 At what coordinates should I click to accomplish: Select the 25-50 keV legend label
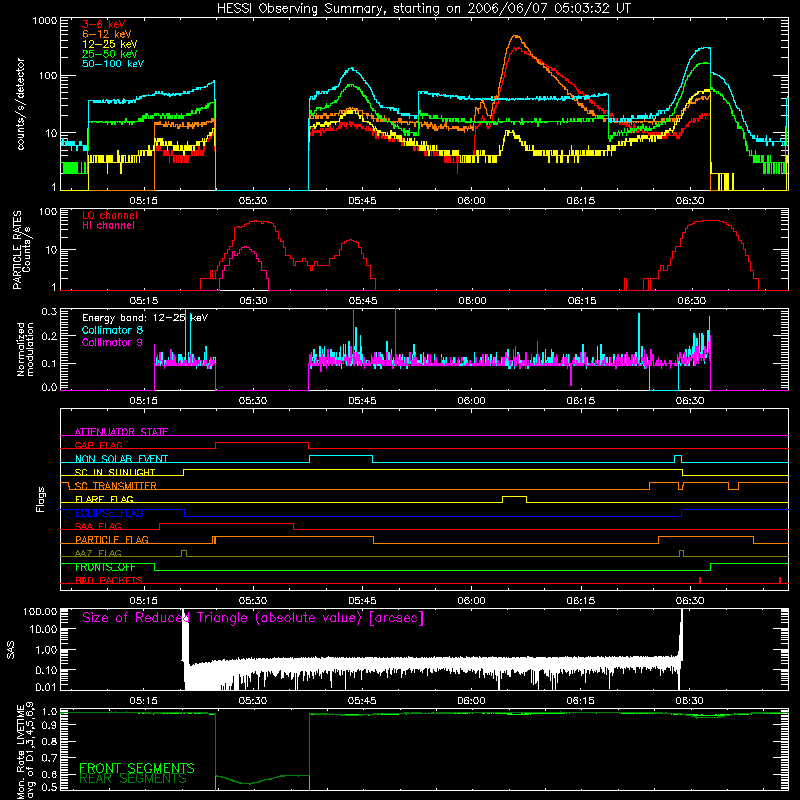[x=110, y=54]
